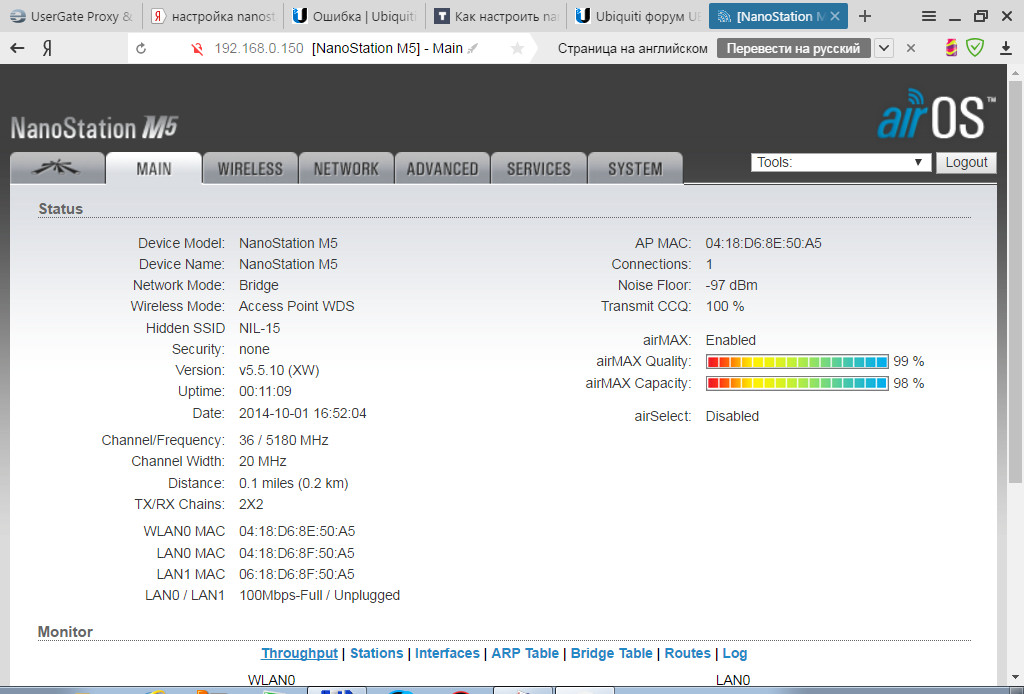The width and height of the screenshot is (1024, 694).
Task: Click the address bar showing 192.168.0.150
Action: 259,48
